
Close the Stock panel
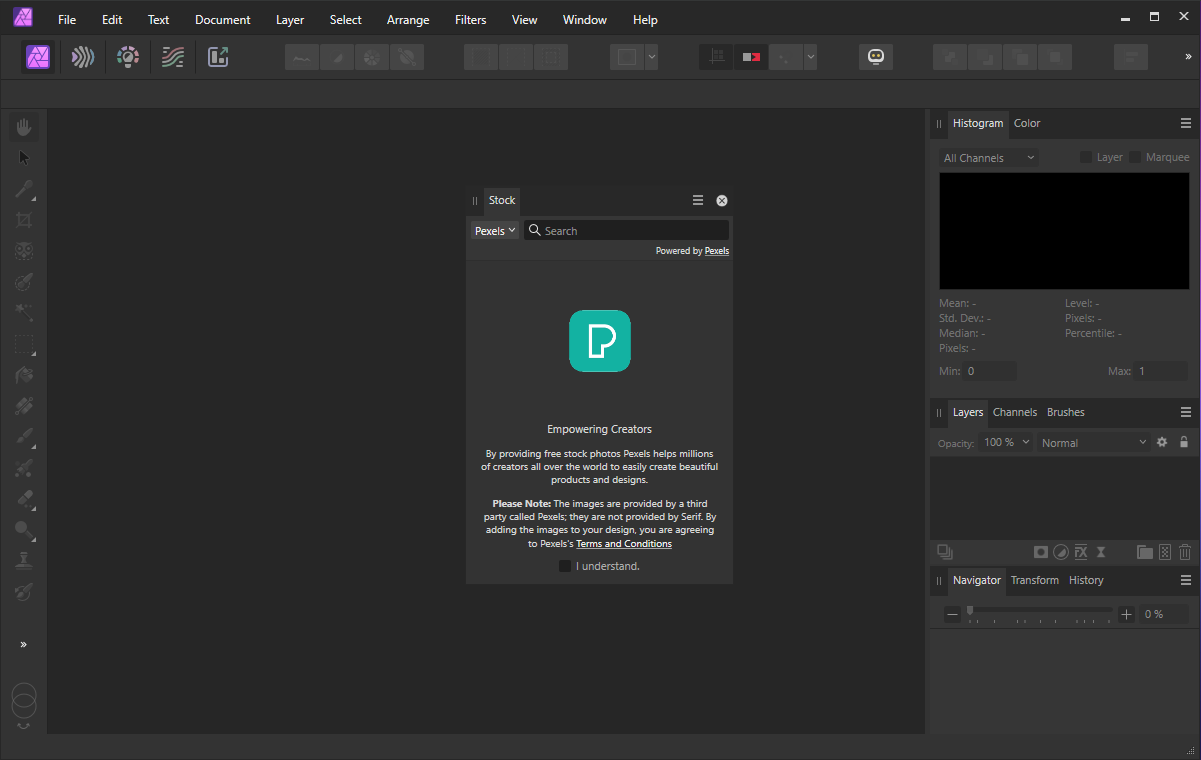point(722,200)
